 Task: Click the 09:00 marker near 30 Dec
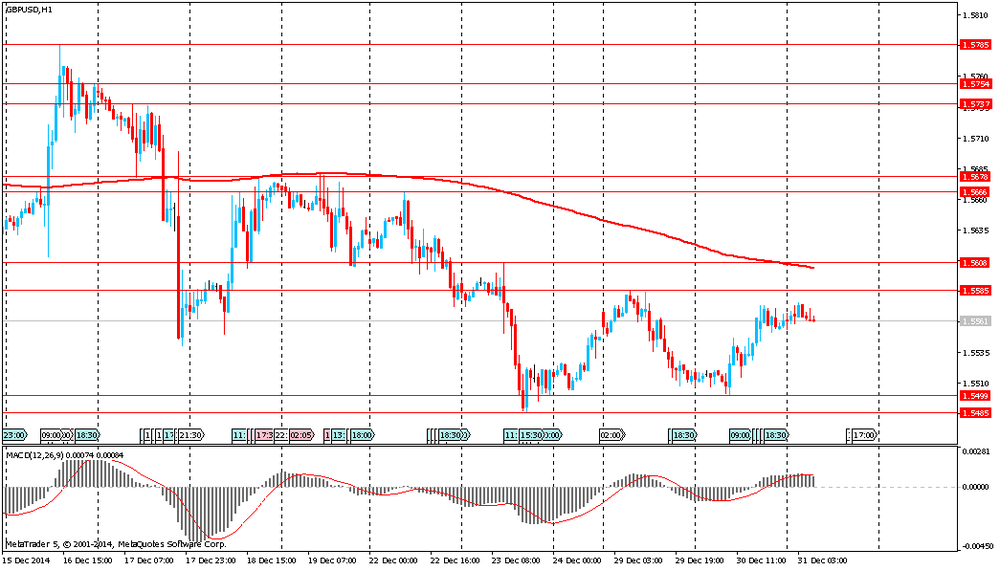(x=740, y=435)
